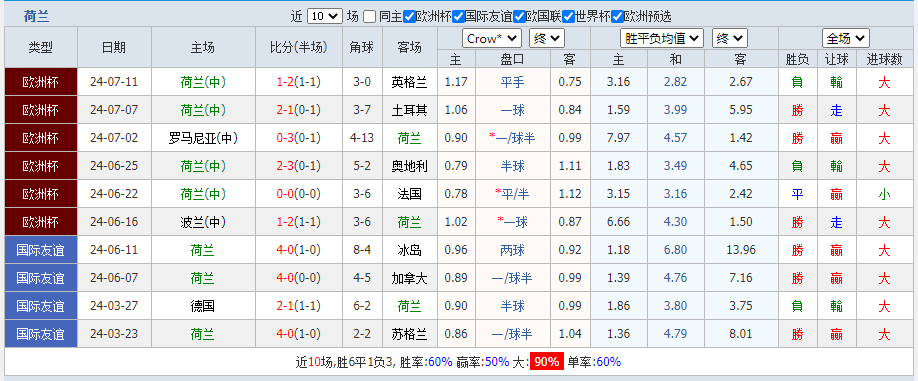Image resolution: width=918 pixels, height=381 pixels.
Task: Uncheck the 国际友谊 filter checkbox
Action: click(458, 16)
